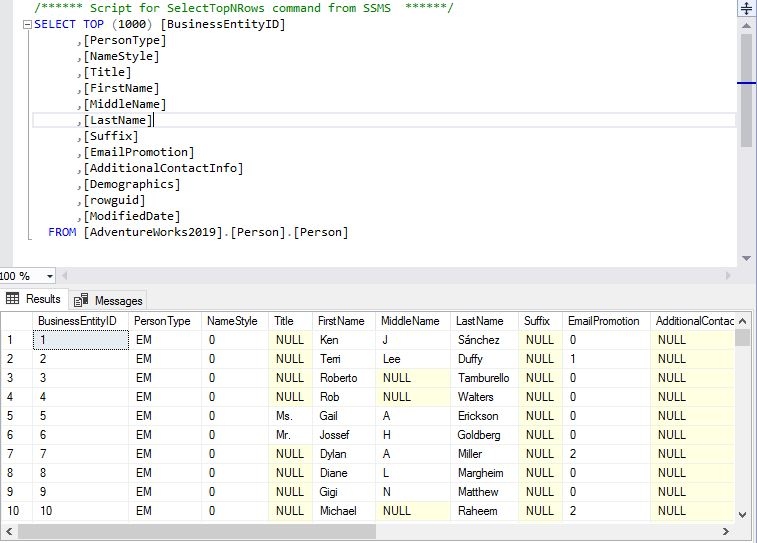Click the cell with first name Ken
This screenshot has height=543, width=757.
(344, 340)
